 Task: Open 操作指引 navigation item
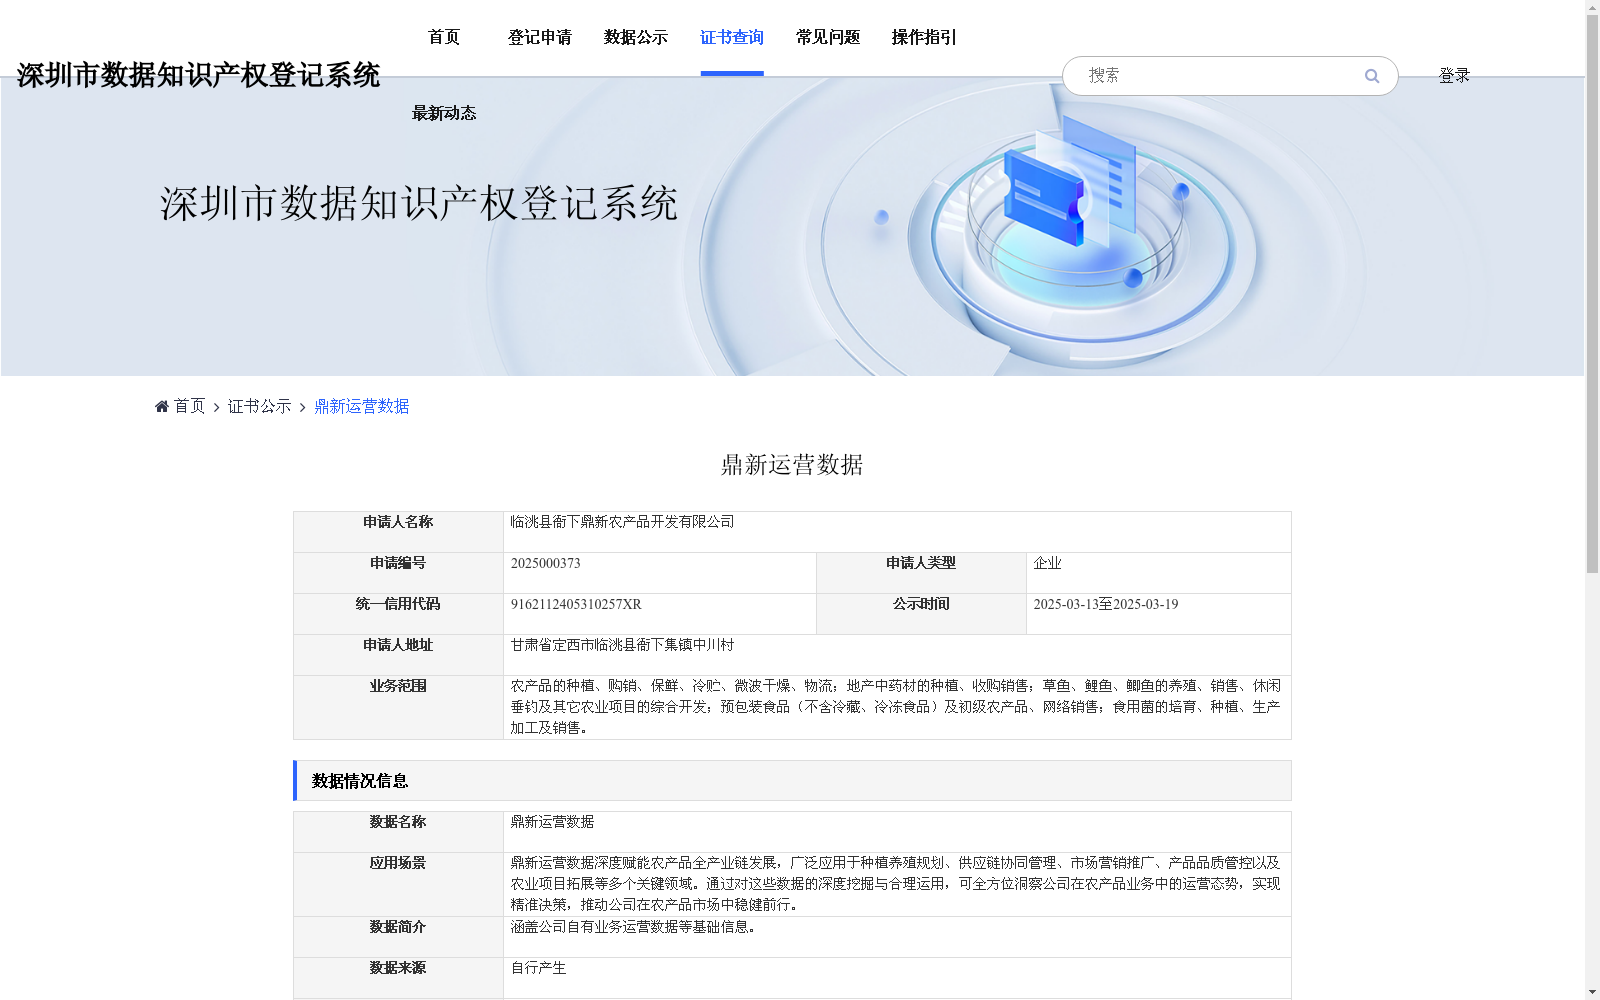924,37
